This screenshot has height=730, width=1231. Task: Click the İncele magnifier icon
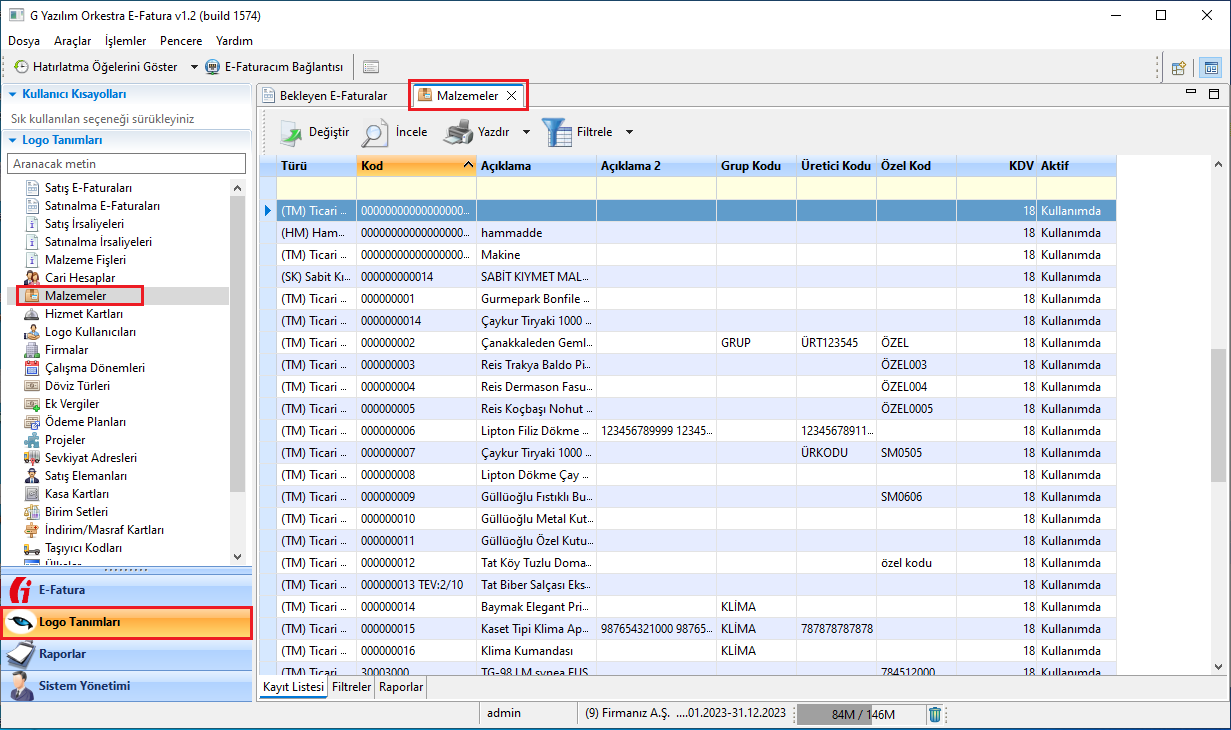tap(375, 132)
